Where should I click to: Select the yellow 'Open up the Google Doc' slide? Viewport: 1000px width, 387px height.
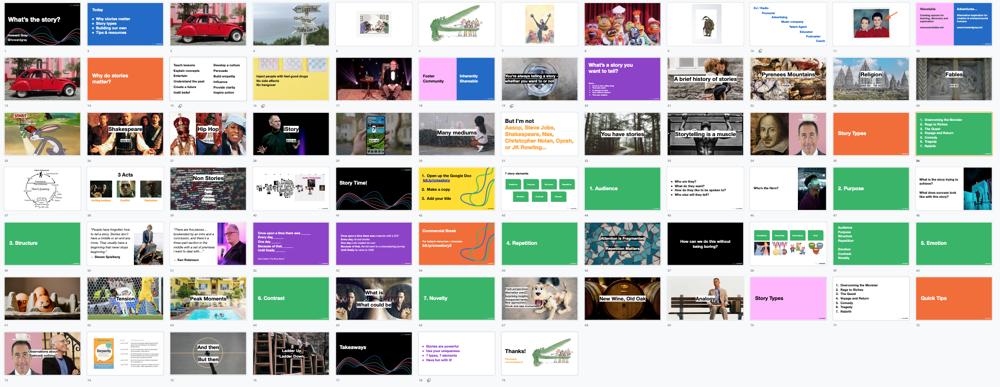[x=457, y=189]
